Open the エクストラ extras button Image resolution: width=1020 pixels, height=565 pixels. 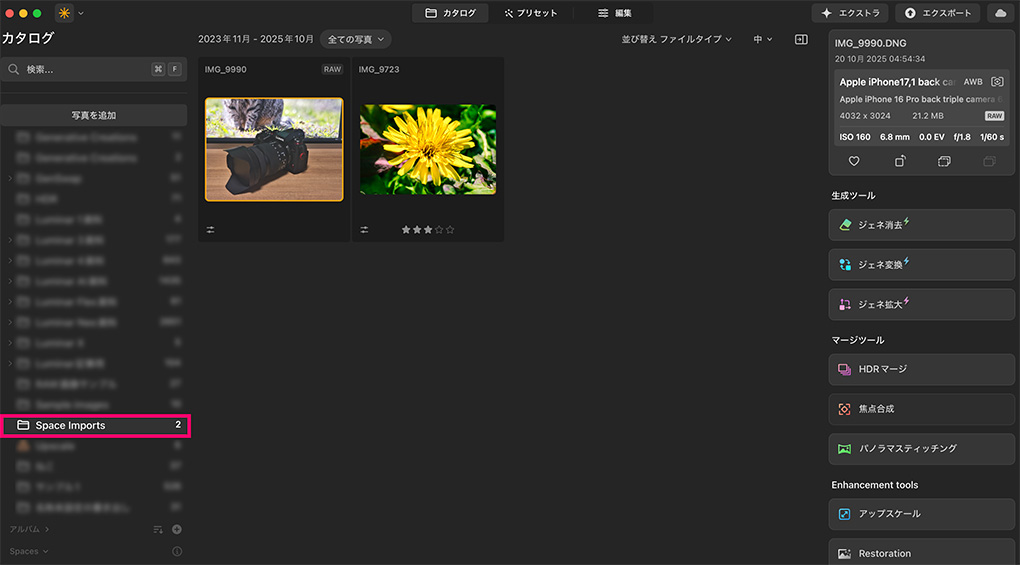(850, 13)
